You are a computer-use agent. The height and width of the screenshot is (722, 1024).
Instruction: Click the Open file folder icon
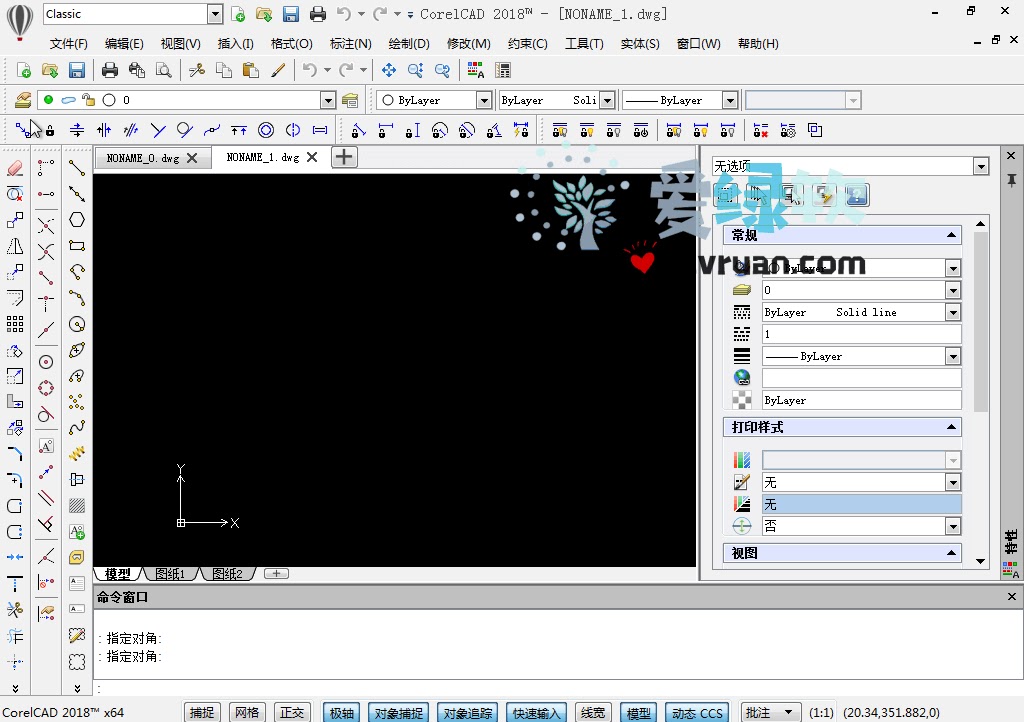(50, 70)
